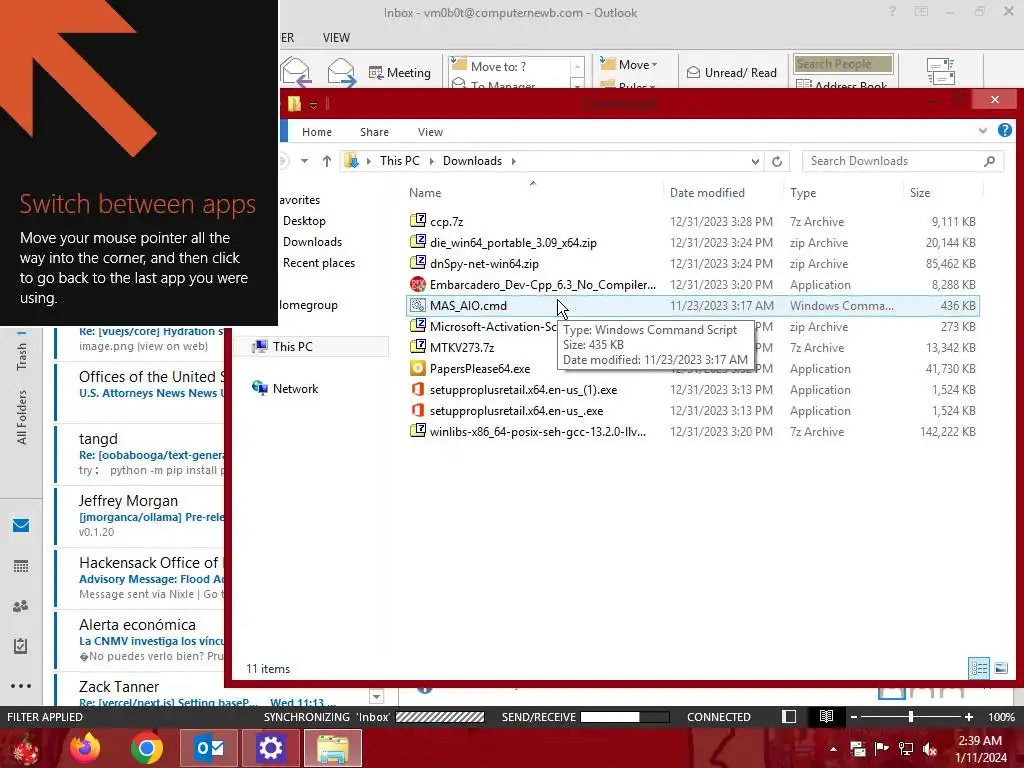
Task: Open Recent locations dropdown arrow in Explorer
Action: point(304,161)
